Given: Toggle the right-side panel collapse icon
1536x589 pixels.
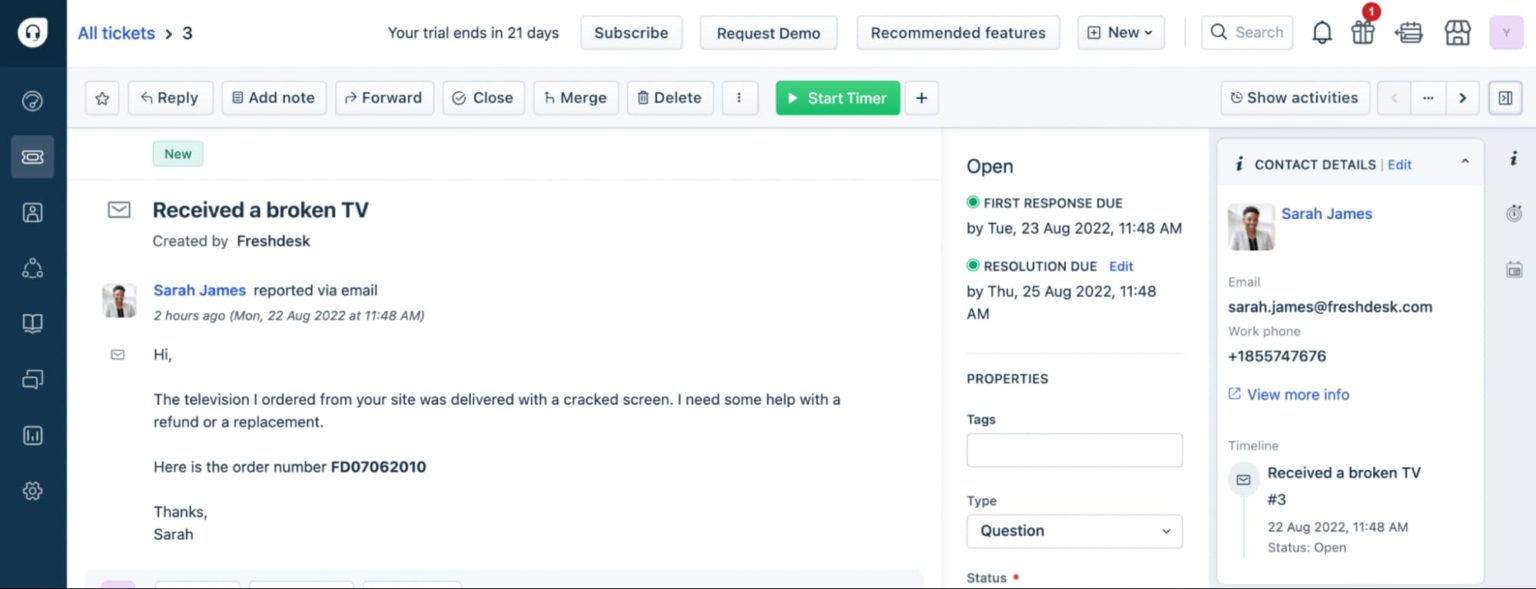Looking at the screenshot, I should 1505,97.
